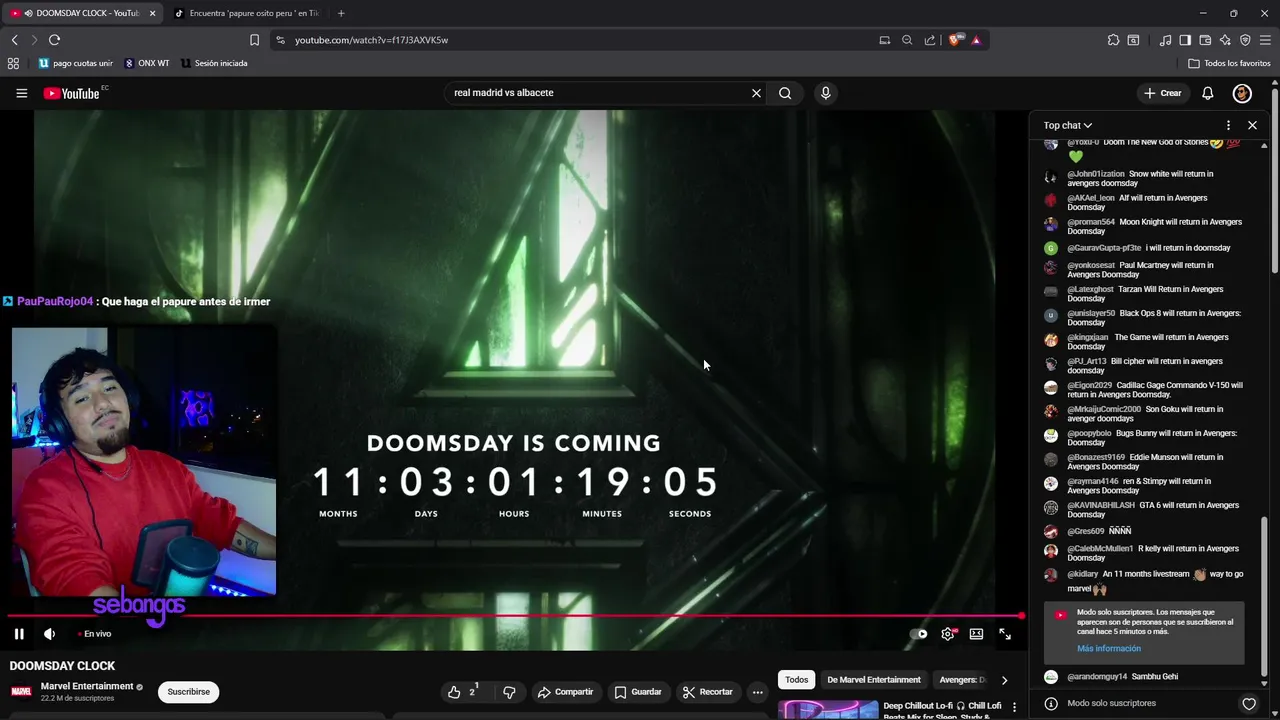The width and height of the screenshot is (1280, 720).
Task: Open account avatar menu
Action: 1242,93
